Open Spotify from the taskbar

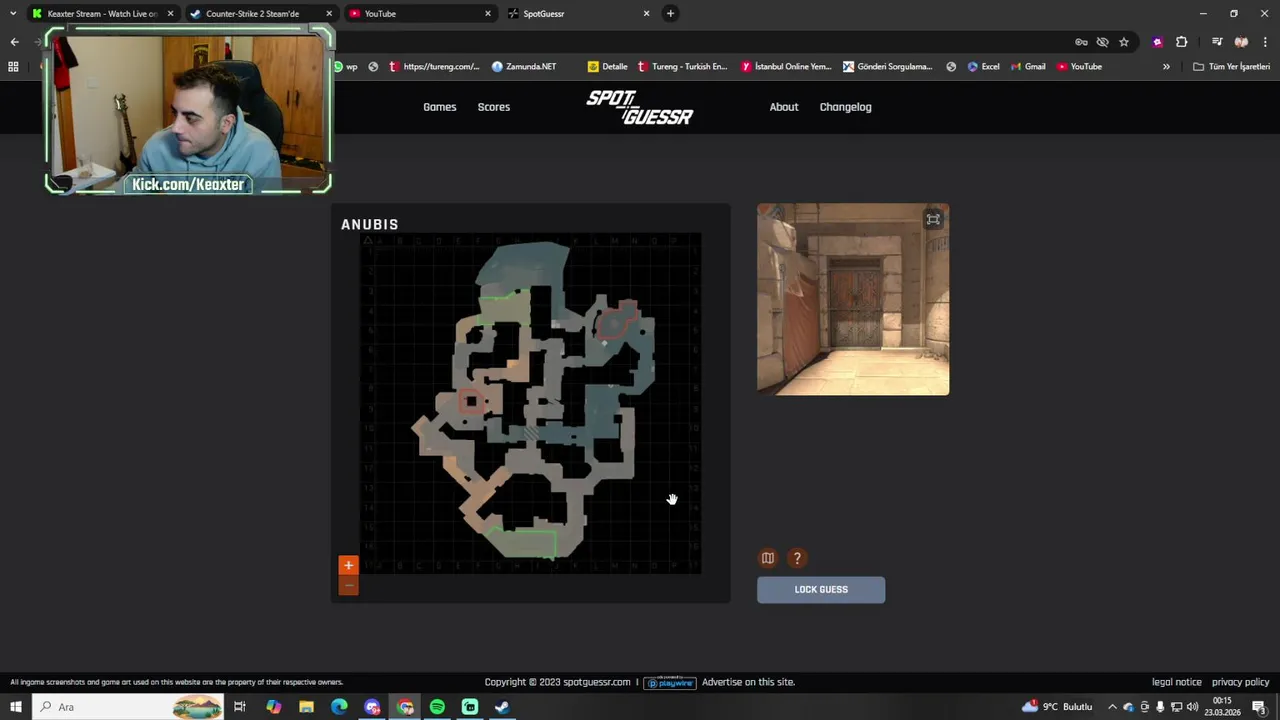(437, 707)
